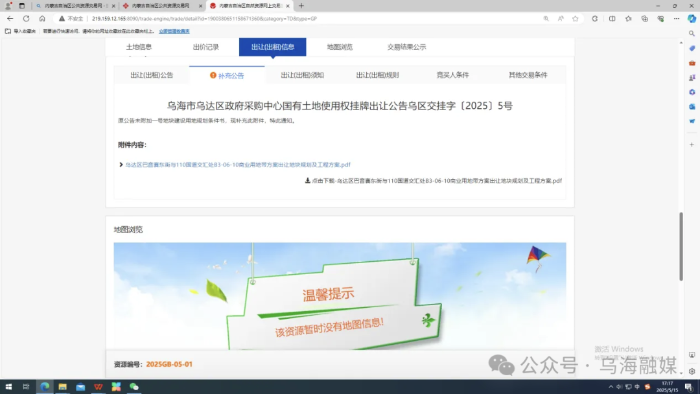The width and height of the screenshot is (700, 394).
Task: Open the Copilot sidebar icon
Action: tap(692, 19)
